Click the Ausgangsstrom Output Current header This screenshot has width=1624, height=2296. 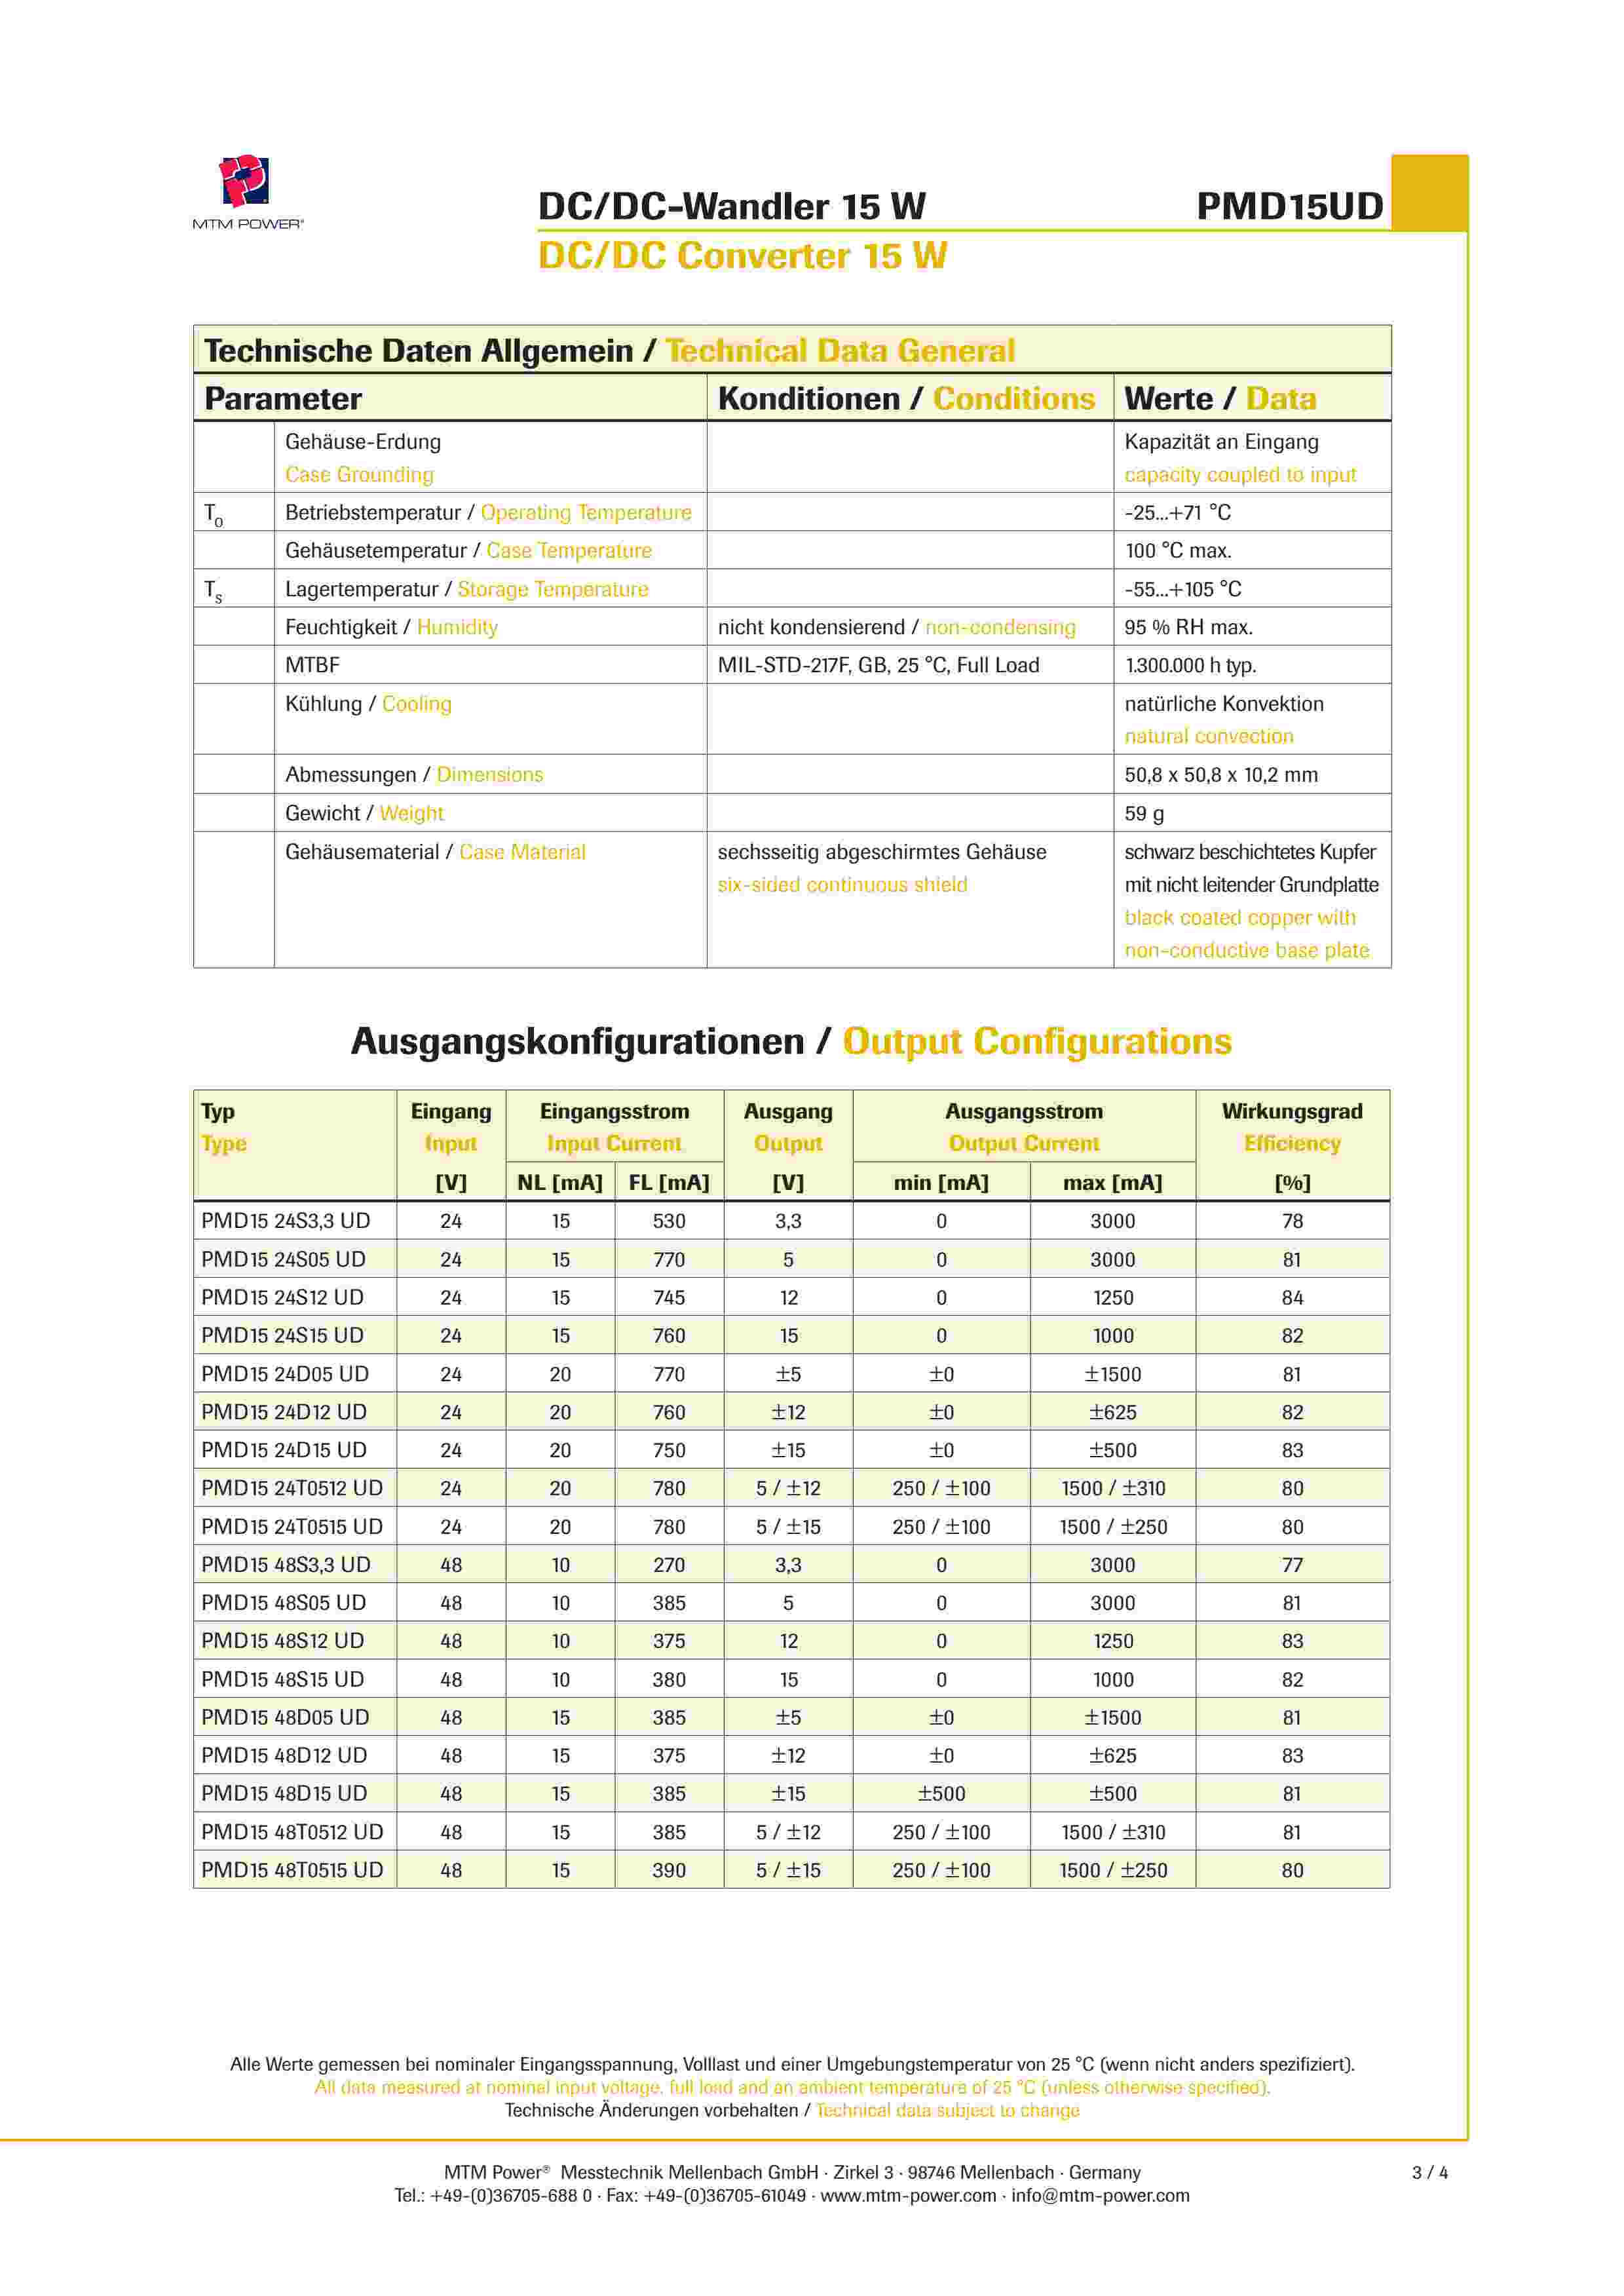click(1024, 1127)
